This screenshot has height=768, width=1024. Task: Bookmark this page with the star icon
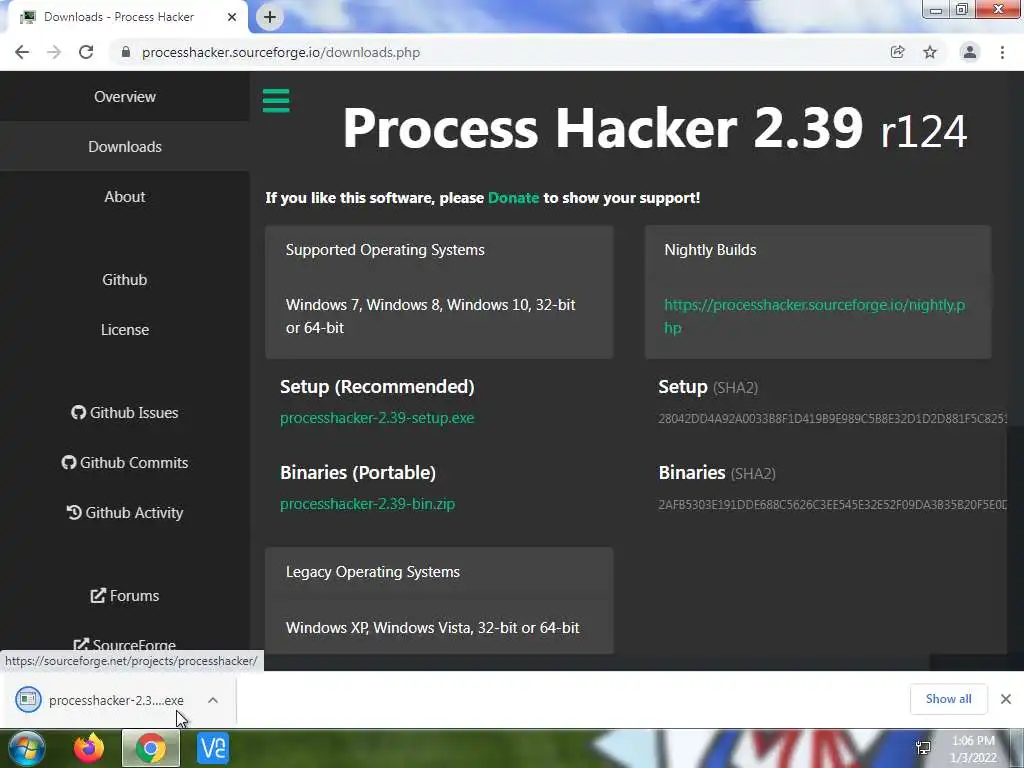(930, 52)
